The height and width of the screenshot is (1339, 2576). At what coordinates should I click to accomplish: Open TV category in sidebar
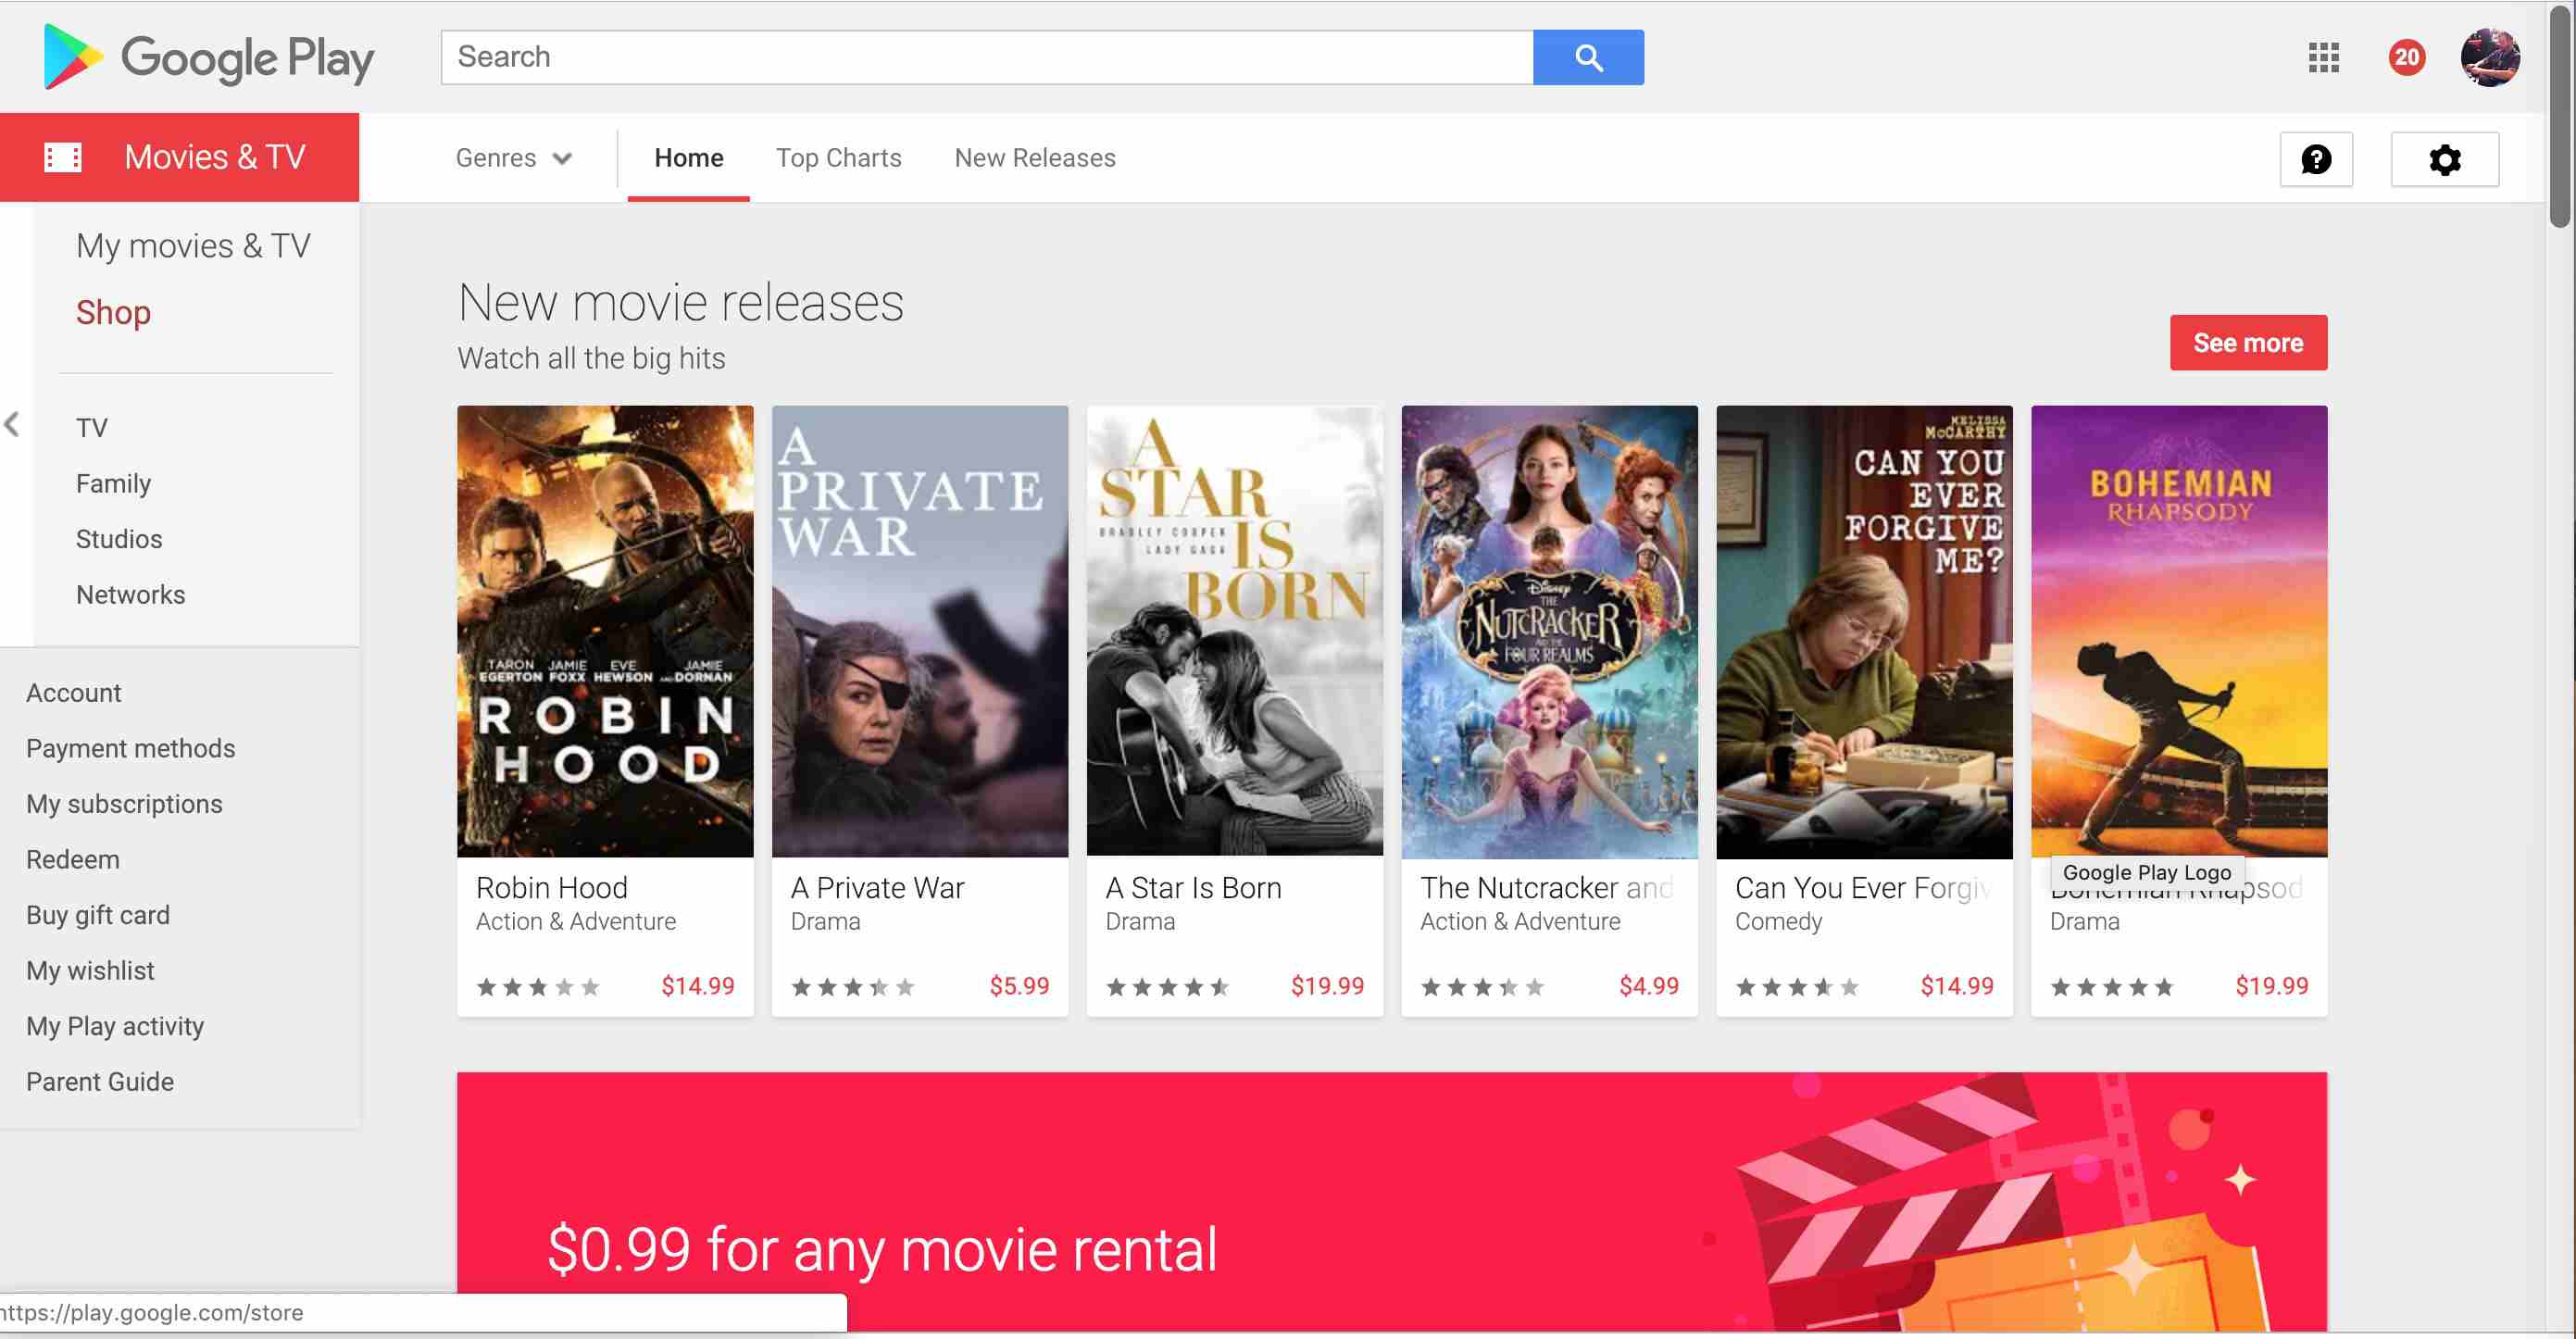click(x=91, y=427)
